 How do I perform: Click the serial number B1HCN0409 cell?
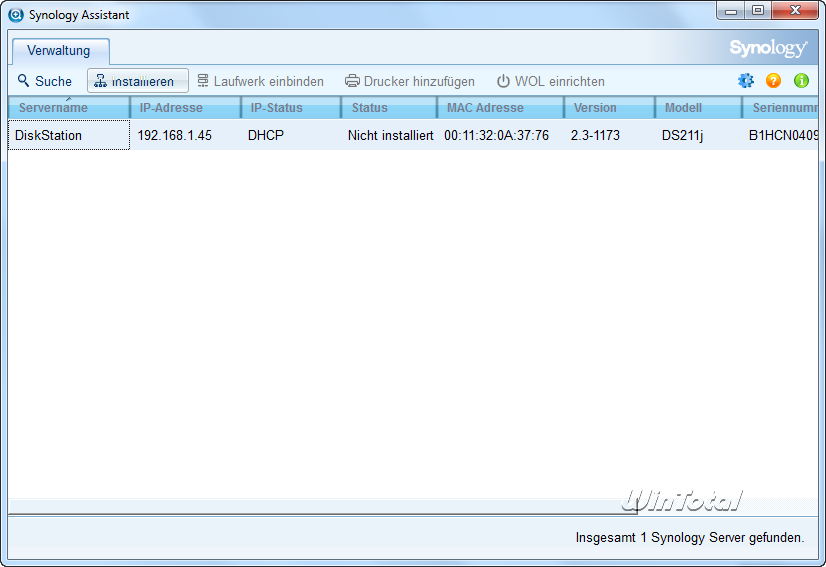tap(783, 135)
